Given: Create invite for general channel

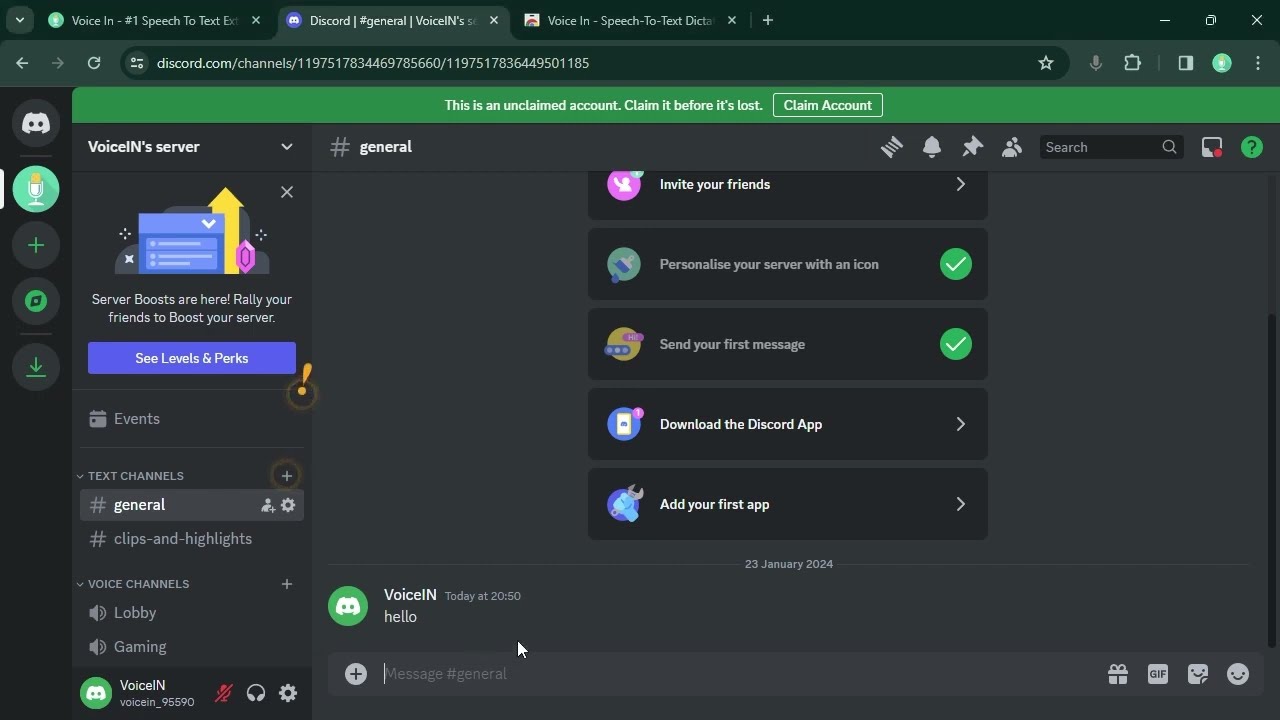Looking at the screenshot, I should tap(267, 505).
